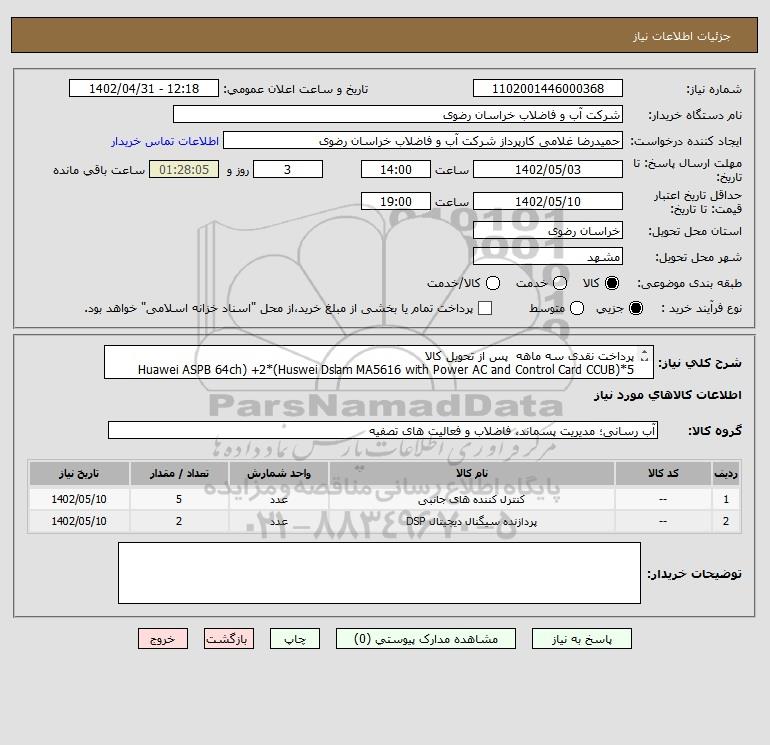Select the متوسط purchase type radio
Screen dimensions: 770x745
[577, 308]
